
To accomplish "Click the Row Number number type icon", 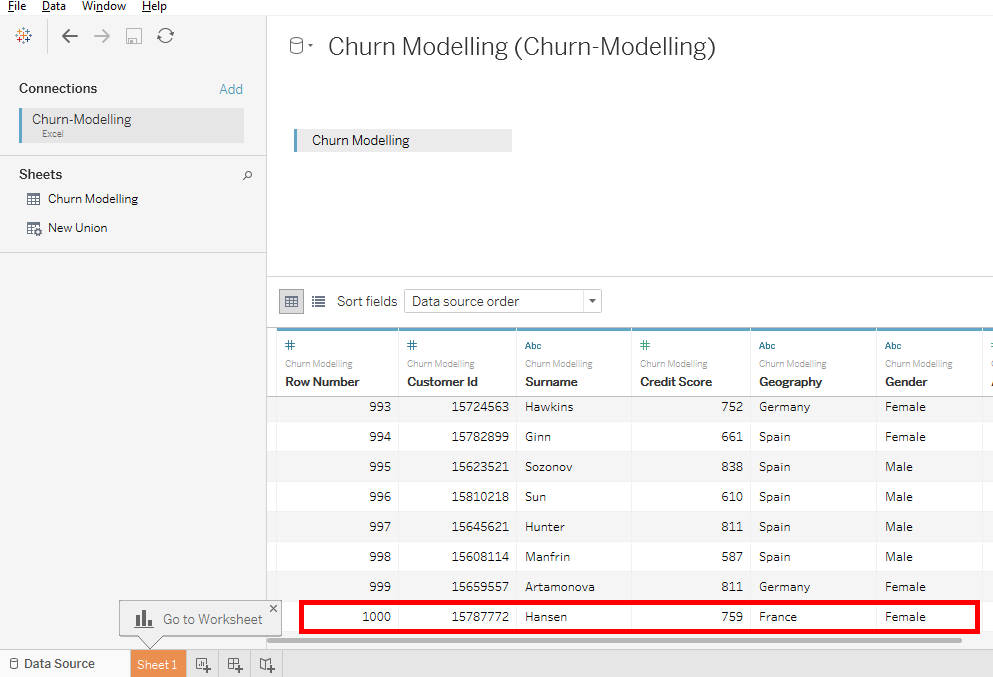I will [x=290, y=345].
